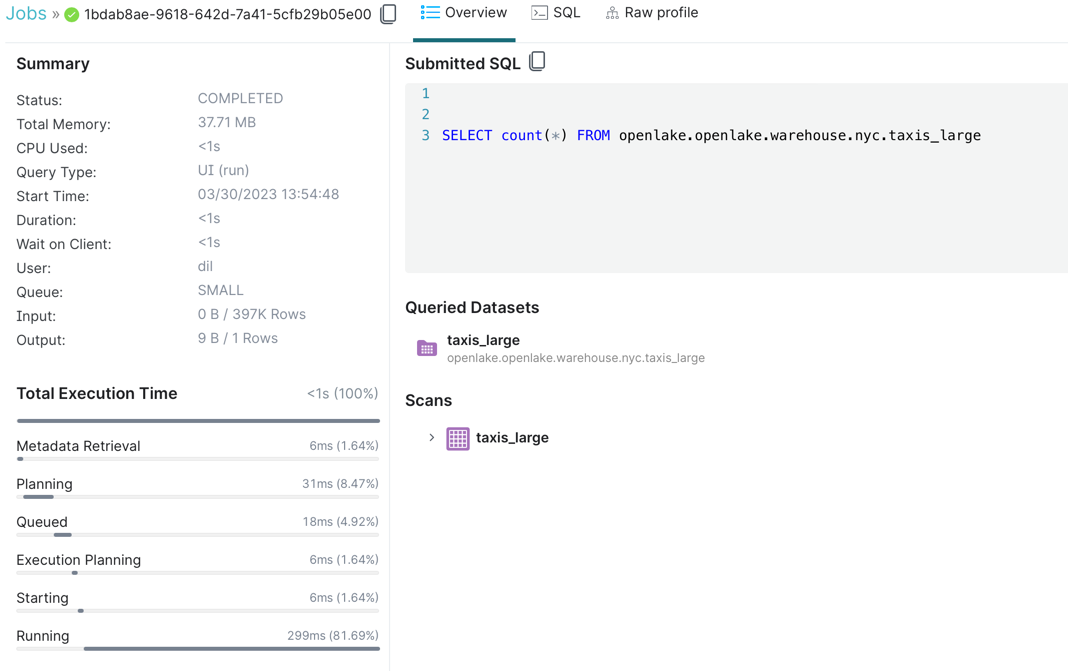
Task: Copy the Submitted SQL to clipboard
Action: pyautogui.click(x=537, y=62)
